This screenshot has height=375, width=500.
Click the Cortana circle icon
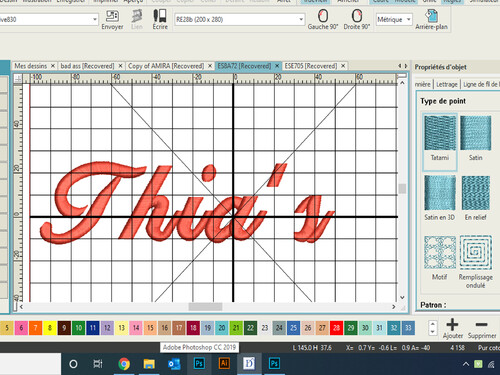click(x=73, y=364)
